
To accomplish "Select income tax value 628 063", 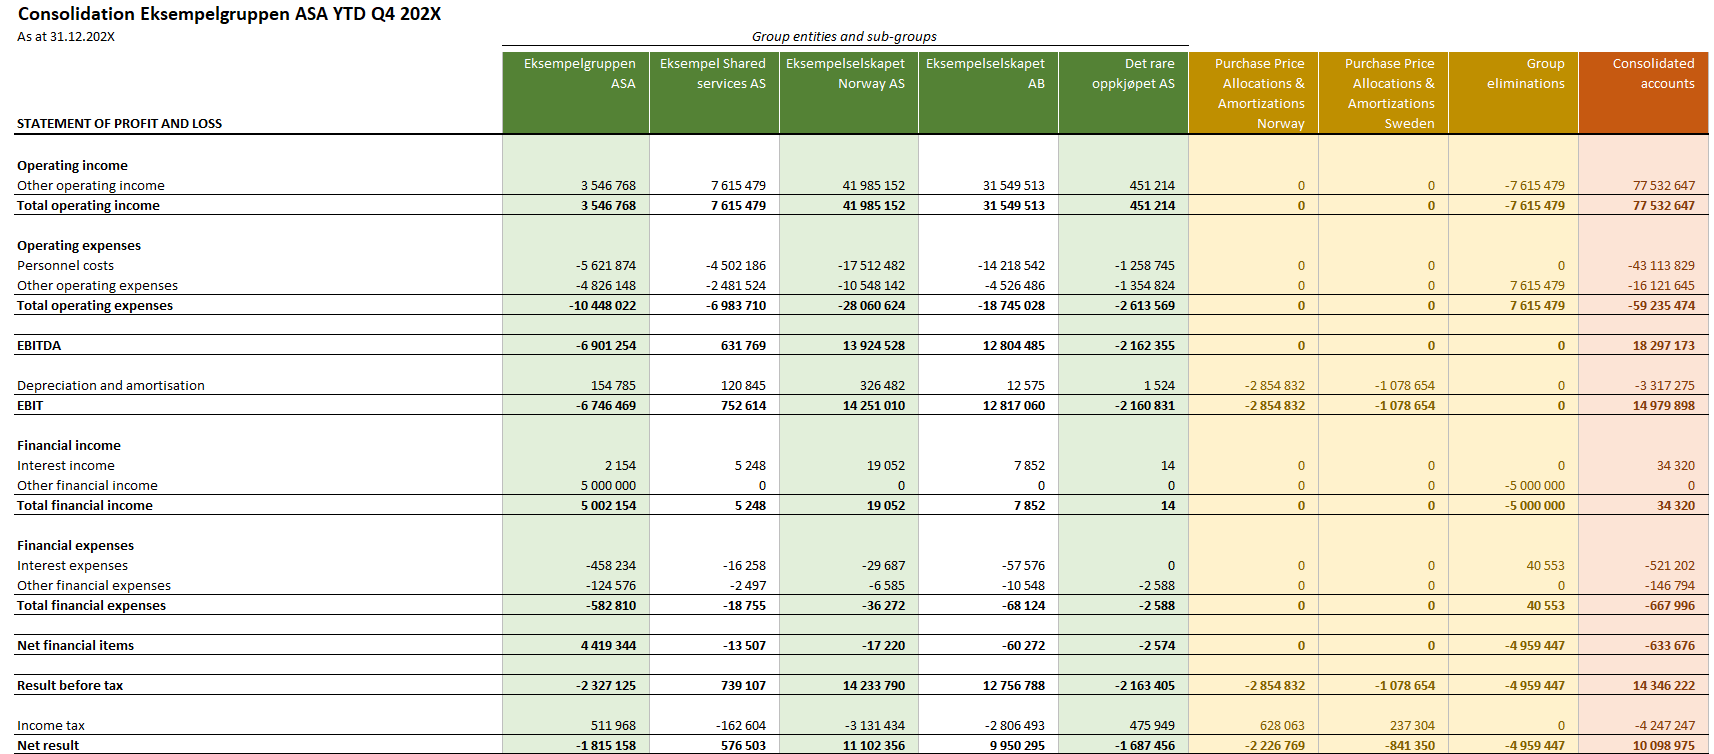I will coord(1282,726).
